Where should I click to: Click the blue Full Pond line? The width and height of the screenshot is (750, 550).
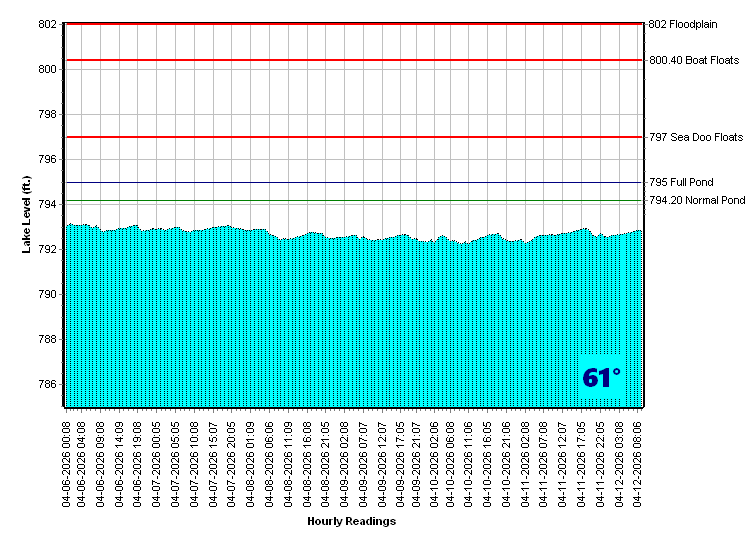coord(350,183)
